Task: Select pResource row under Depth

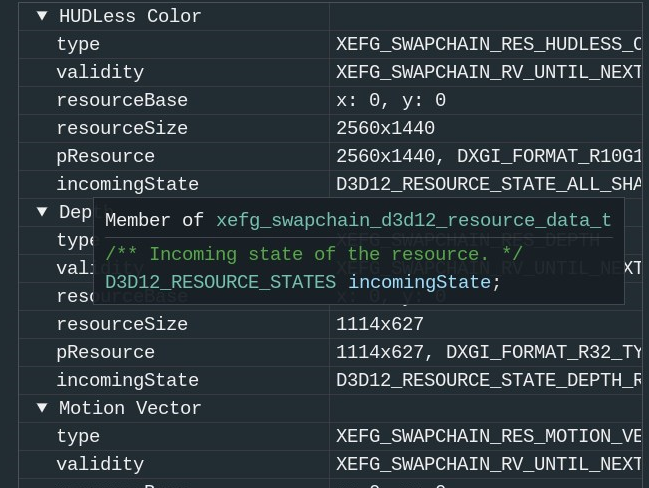Action: 105,352
